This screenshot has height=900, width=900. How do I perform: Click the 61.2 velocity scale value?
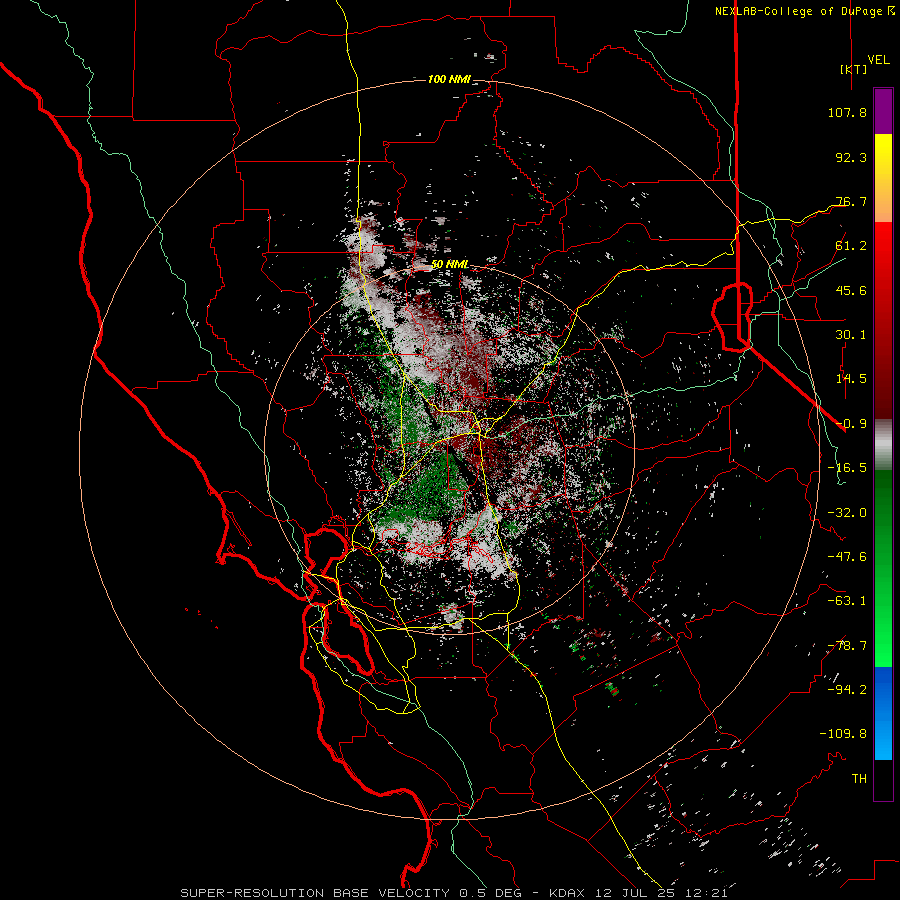[851, 246]
